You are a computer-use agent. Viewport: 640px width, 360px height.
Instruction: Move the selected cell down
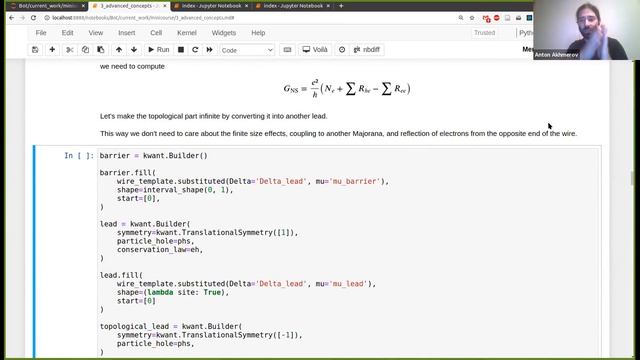[134, 50]
